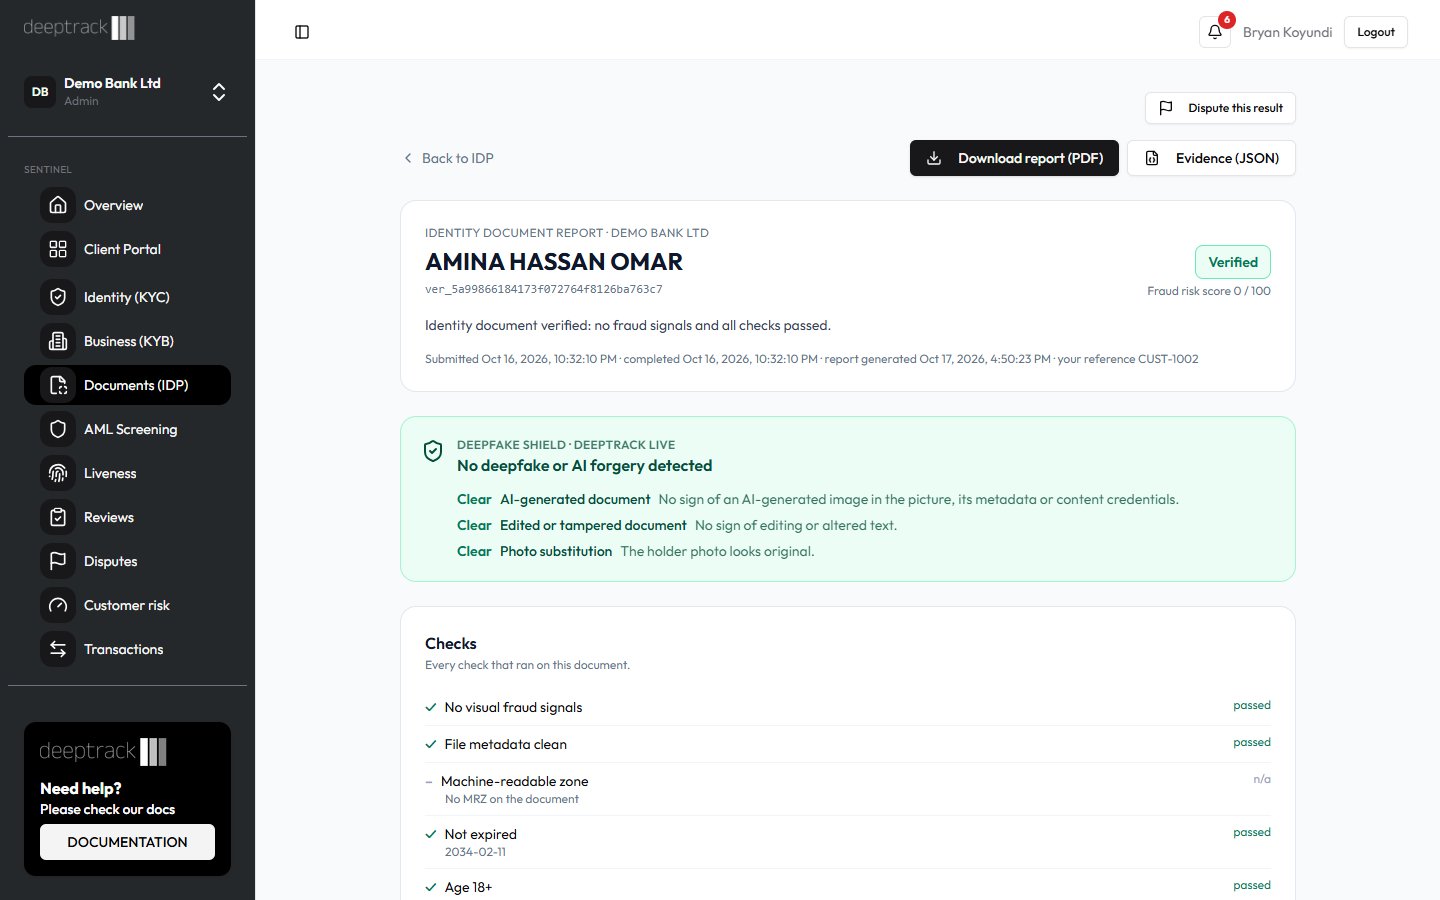Click expiry date 2034-02-11
1440x900 pixels.
[475, 852]
